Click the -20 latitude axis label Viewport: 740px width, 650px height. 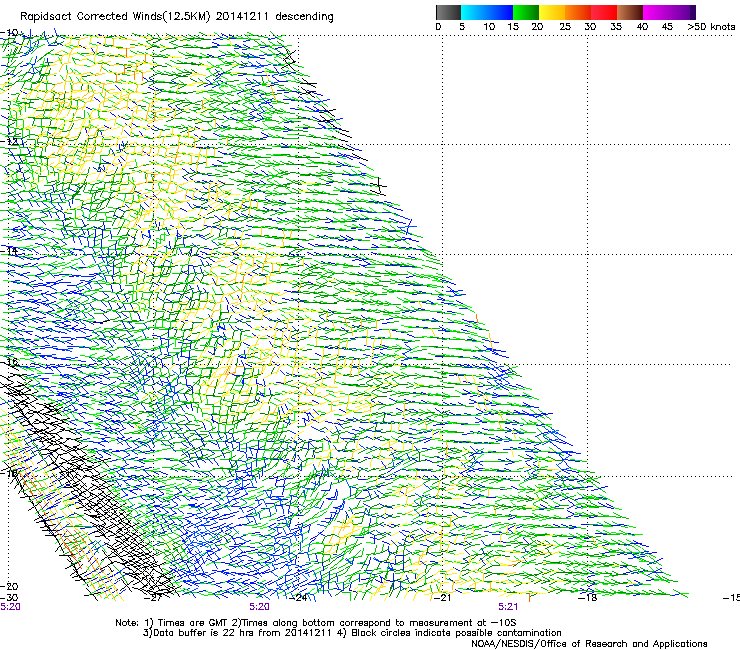click(x=9, y=587)
